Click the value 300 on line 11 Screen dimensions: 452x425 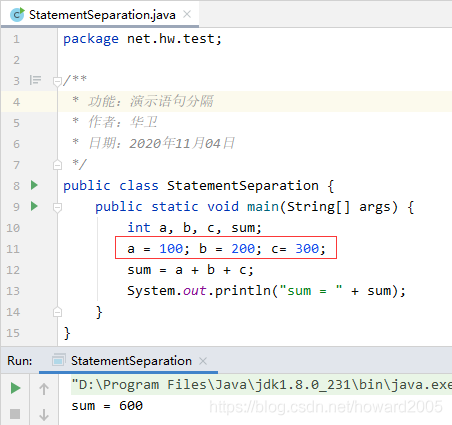(x=307, y=249)
